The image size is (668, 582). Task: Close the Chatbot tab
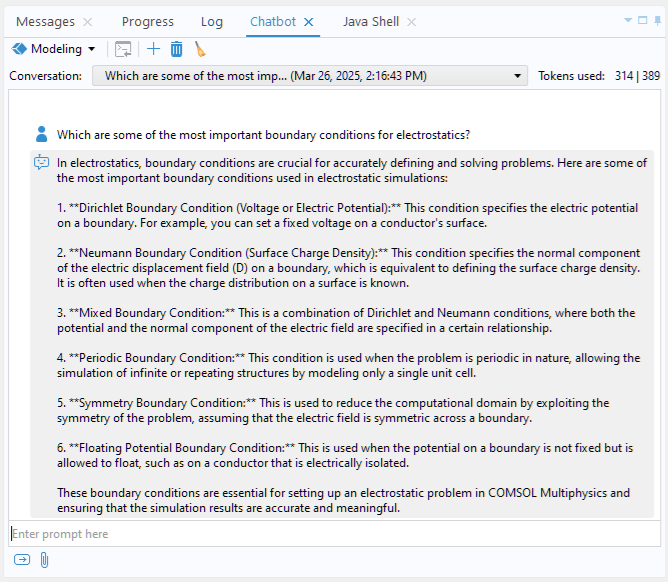(x=309, y=21)
